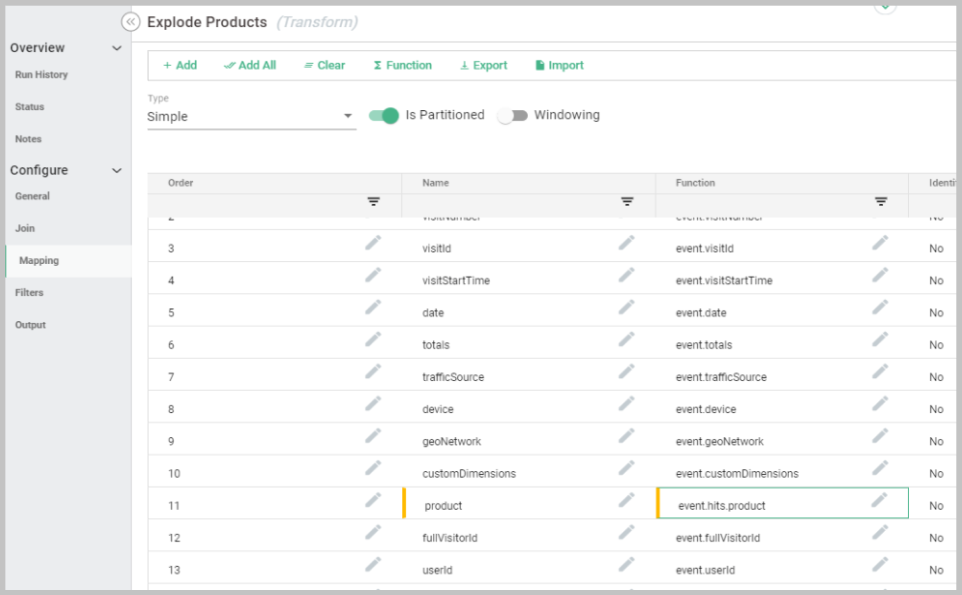Edit the customDimensions name pencil icon
Viewport: 962px width, 595px height.
(626, 468)
